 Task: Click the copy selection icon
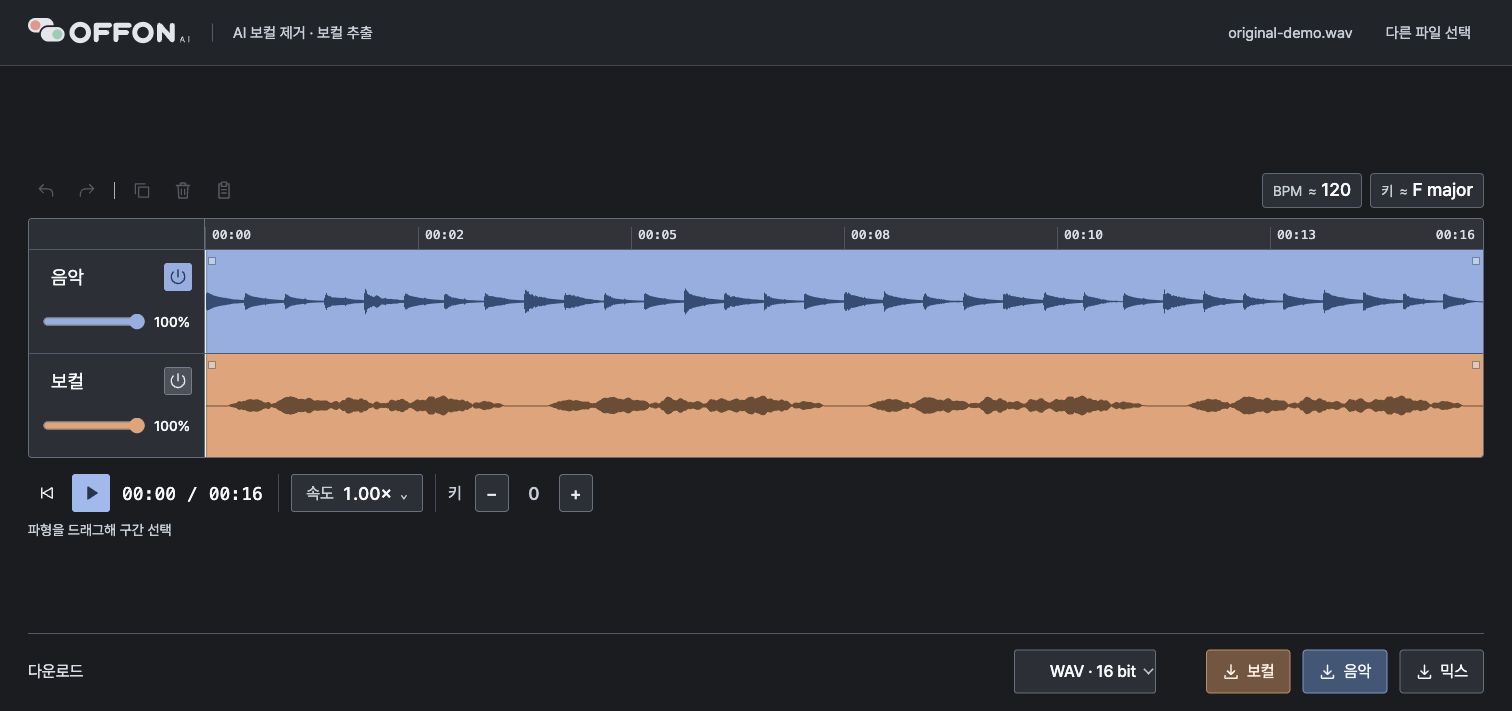point(142,190)
